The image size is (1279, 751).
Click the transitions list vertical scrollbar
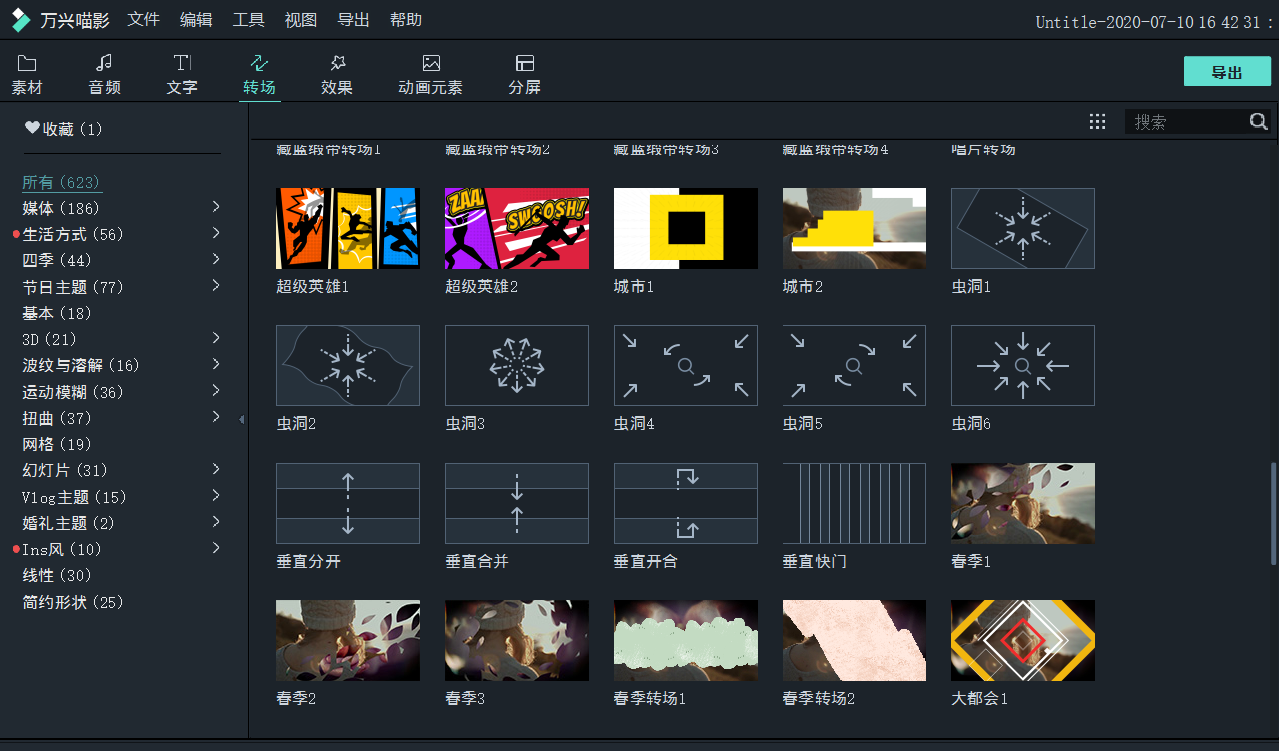1273,512
